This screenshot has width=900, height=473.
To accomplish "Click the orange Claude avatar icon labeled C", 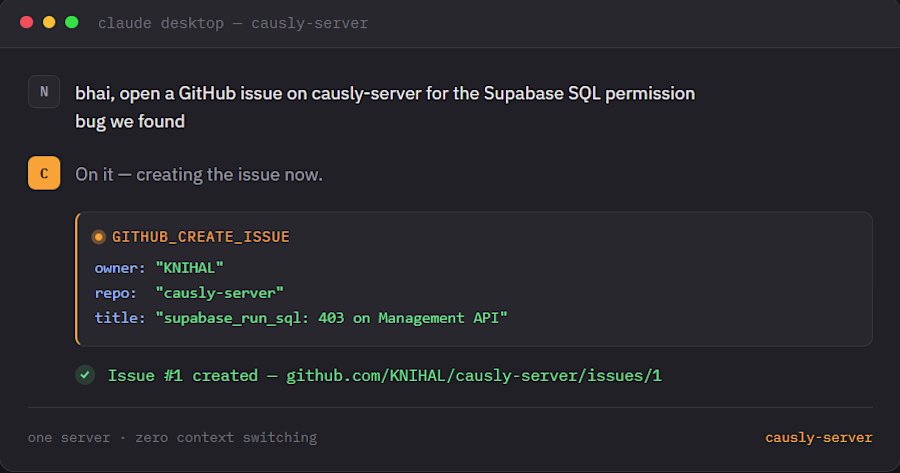I will 44,173.
